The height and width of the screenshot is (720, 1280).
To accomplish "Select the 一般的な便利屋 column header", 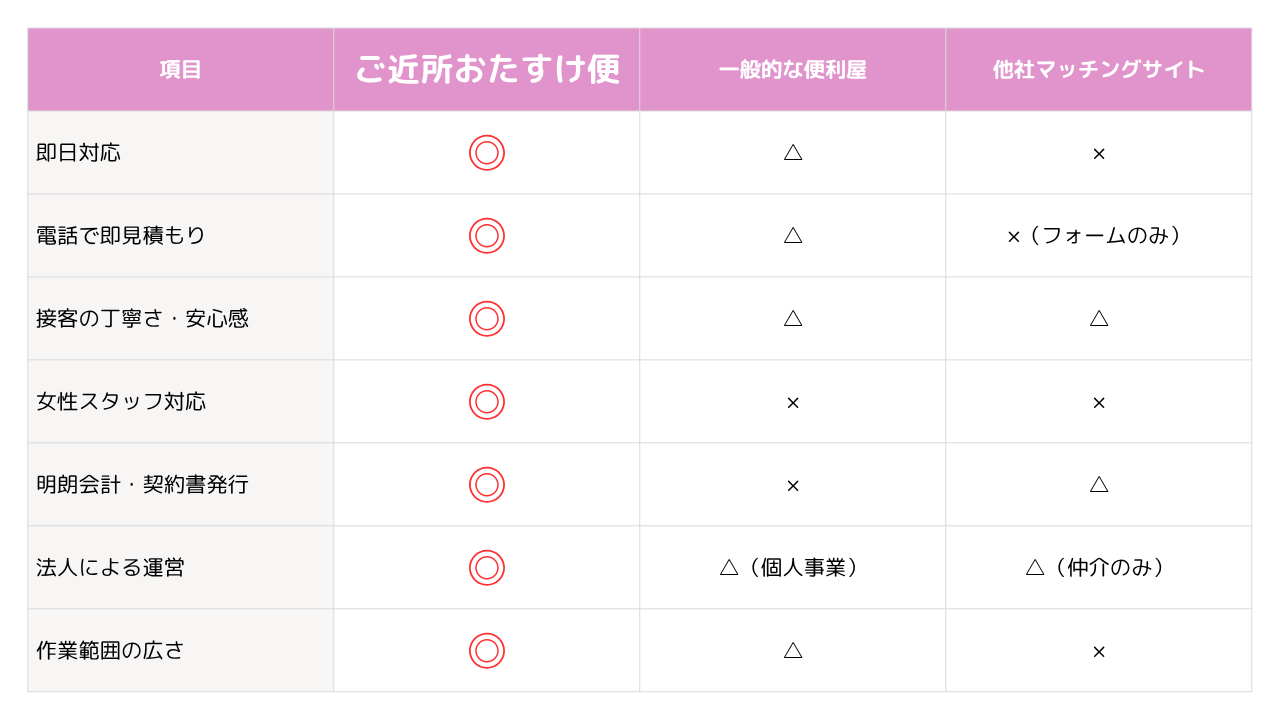I will pos(793,70).
